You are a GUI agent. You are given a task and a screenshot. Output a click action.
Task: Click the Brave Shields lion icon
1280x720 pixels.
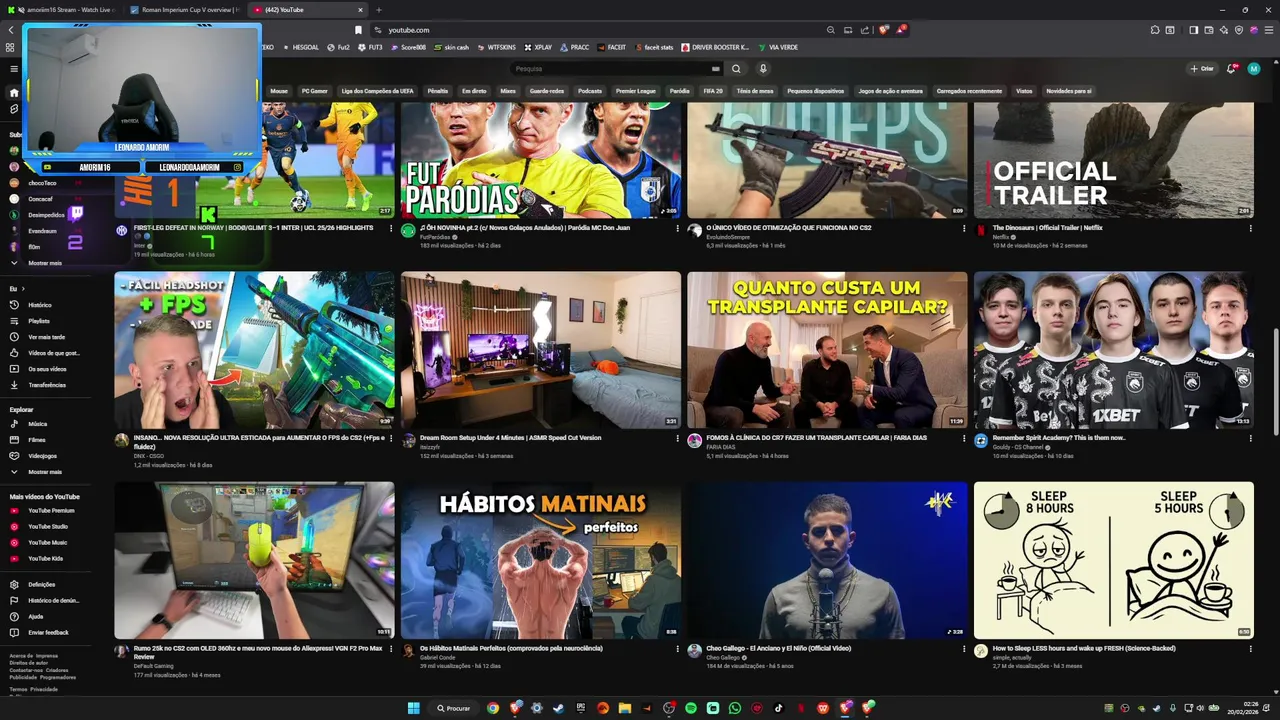tap(883, 30)
